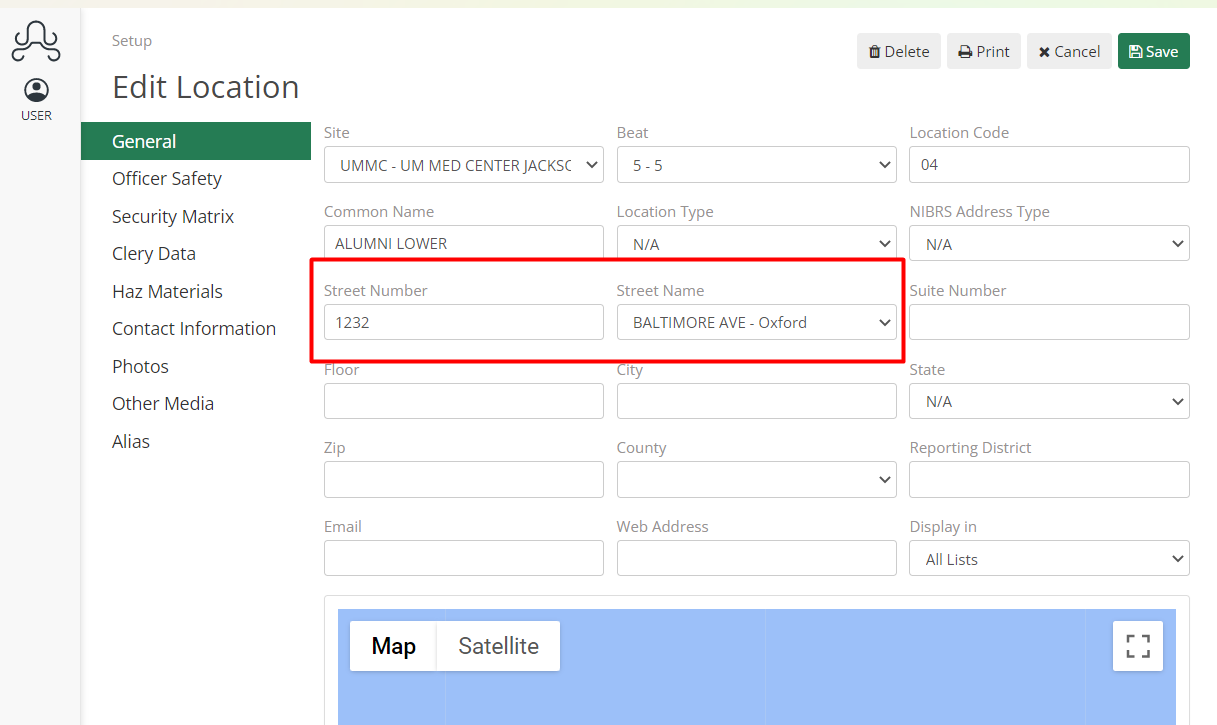The image size is (1217, 725).
Task: Select the Photos sidebar entry
Action: click(140, 366)
